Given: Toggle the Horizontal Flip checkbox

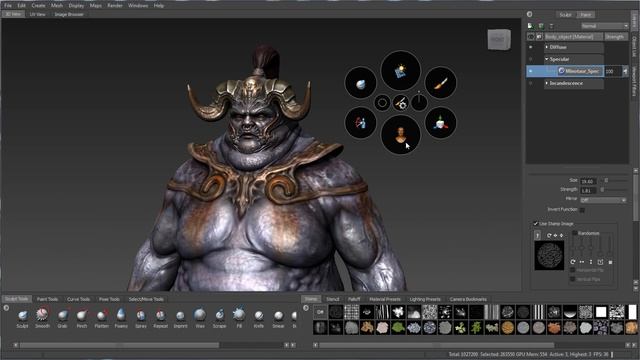Looking at the screenshot, I should pyautogui.click(x=572, y=270).
